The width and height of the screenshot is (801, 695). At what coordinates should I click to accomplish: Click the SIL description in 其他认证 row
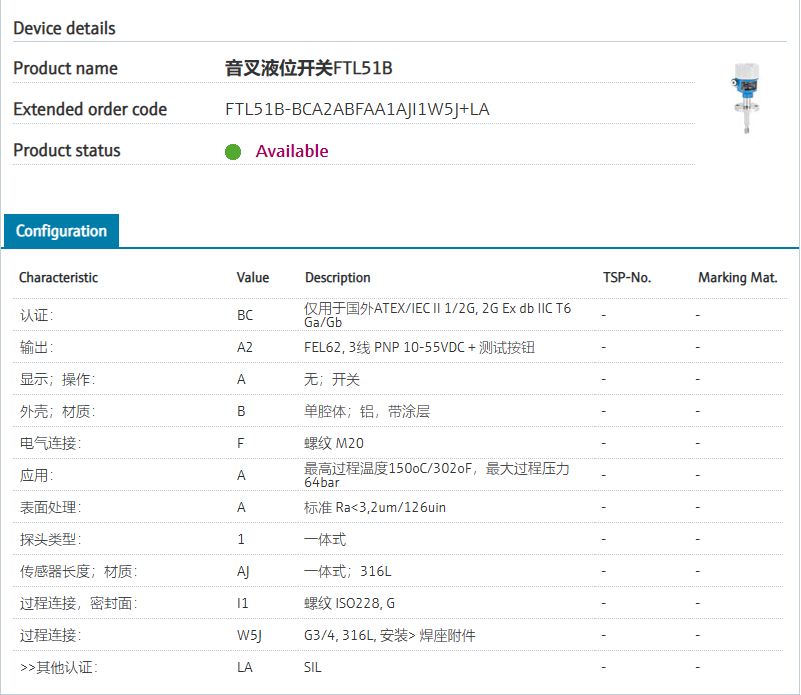tap(313, 668)
